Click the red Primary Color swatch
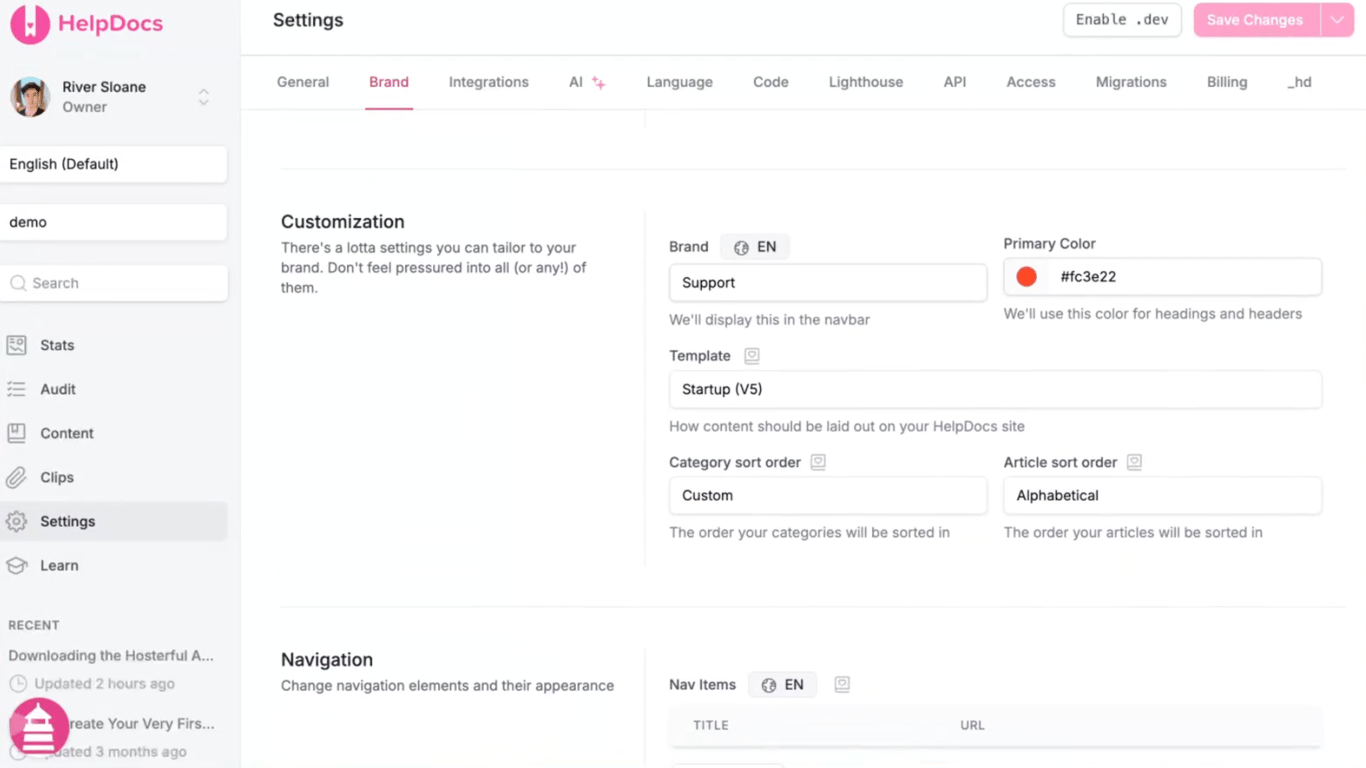 [1026, 276]
